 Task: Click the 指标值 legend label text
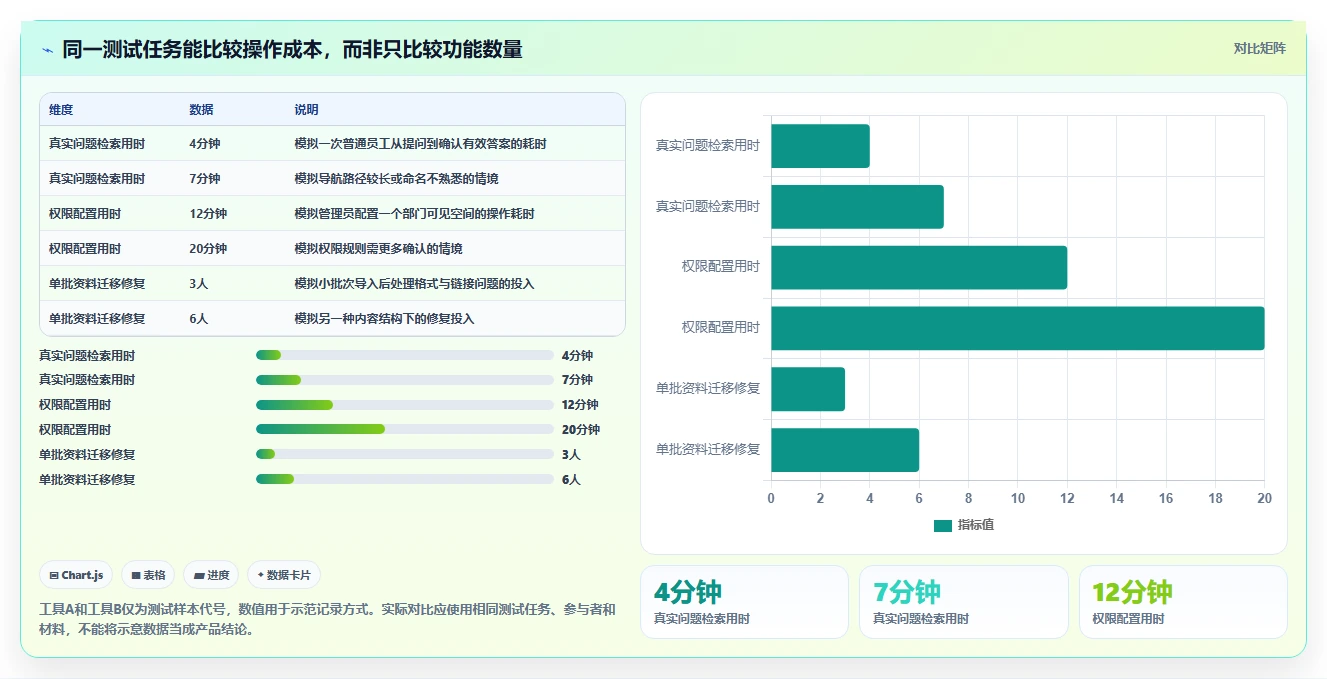point(976,525)
